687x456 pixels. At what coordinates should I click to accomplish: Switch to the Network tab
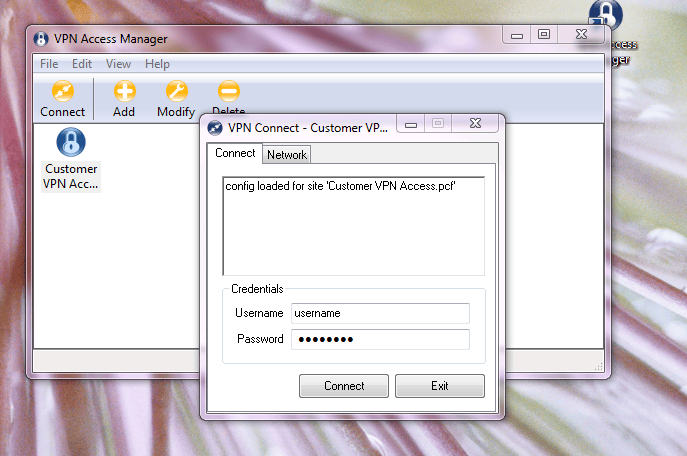click(287, 155)
